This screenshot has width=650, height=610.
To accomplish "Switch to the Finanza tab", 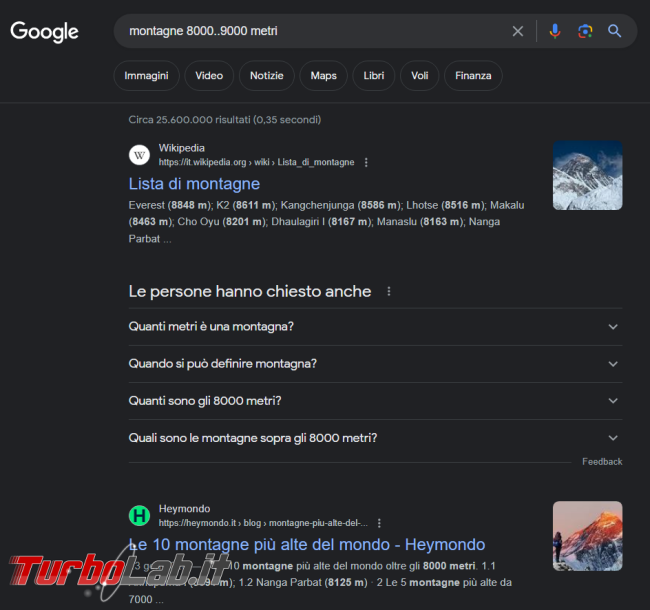I will [473, 75].
